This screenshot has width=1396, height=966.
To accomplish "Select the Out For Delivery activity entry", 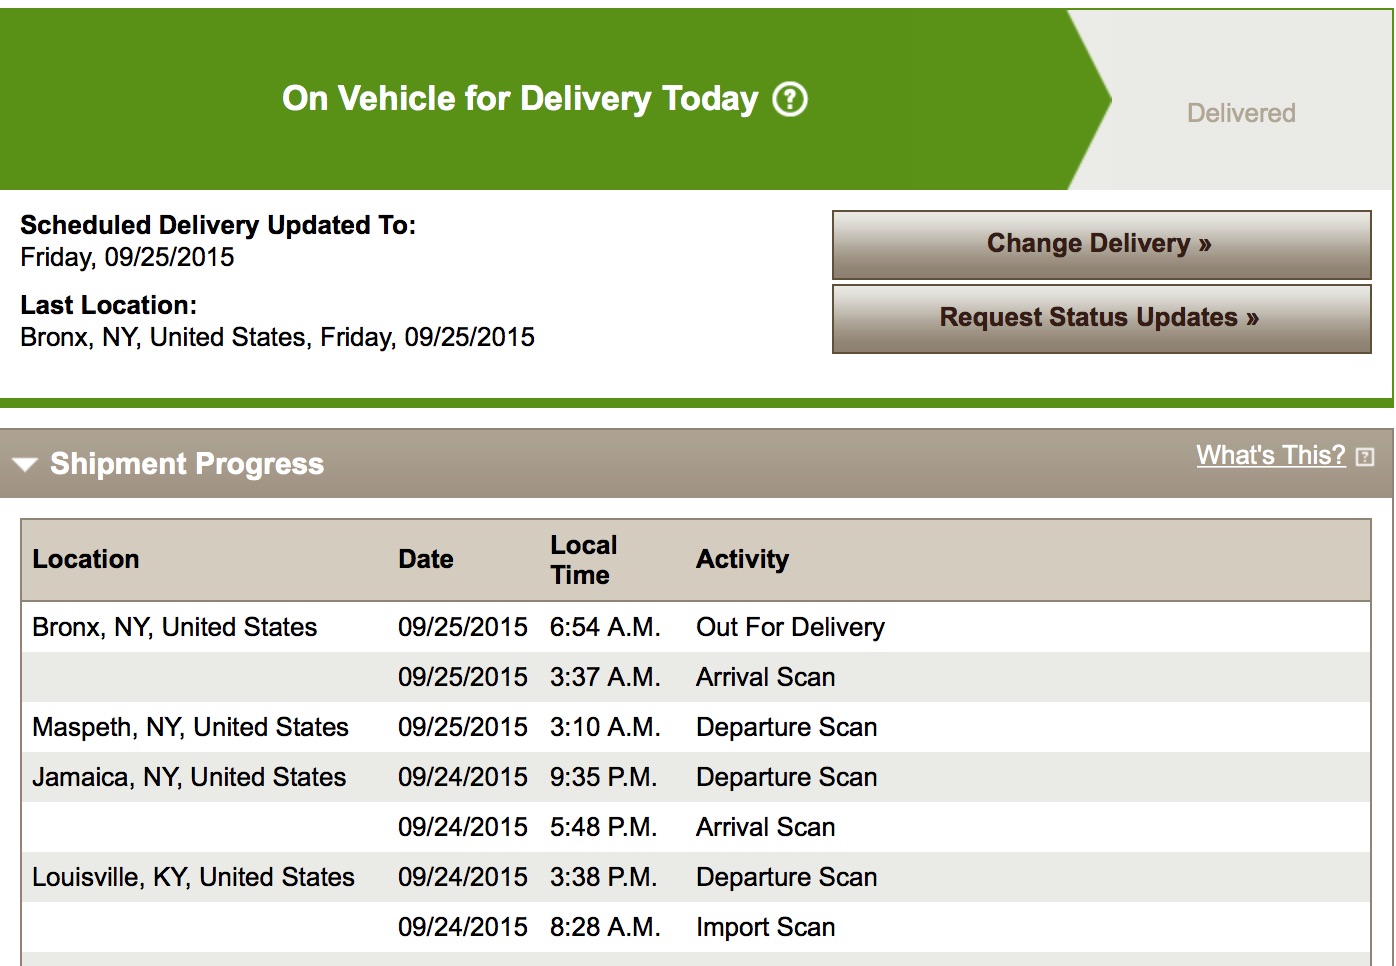I will pos(790,627).
